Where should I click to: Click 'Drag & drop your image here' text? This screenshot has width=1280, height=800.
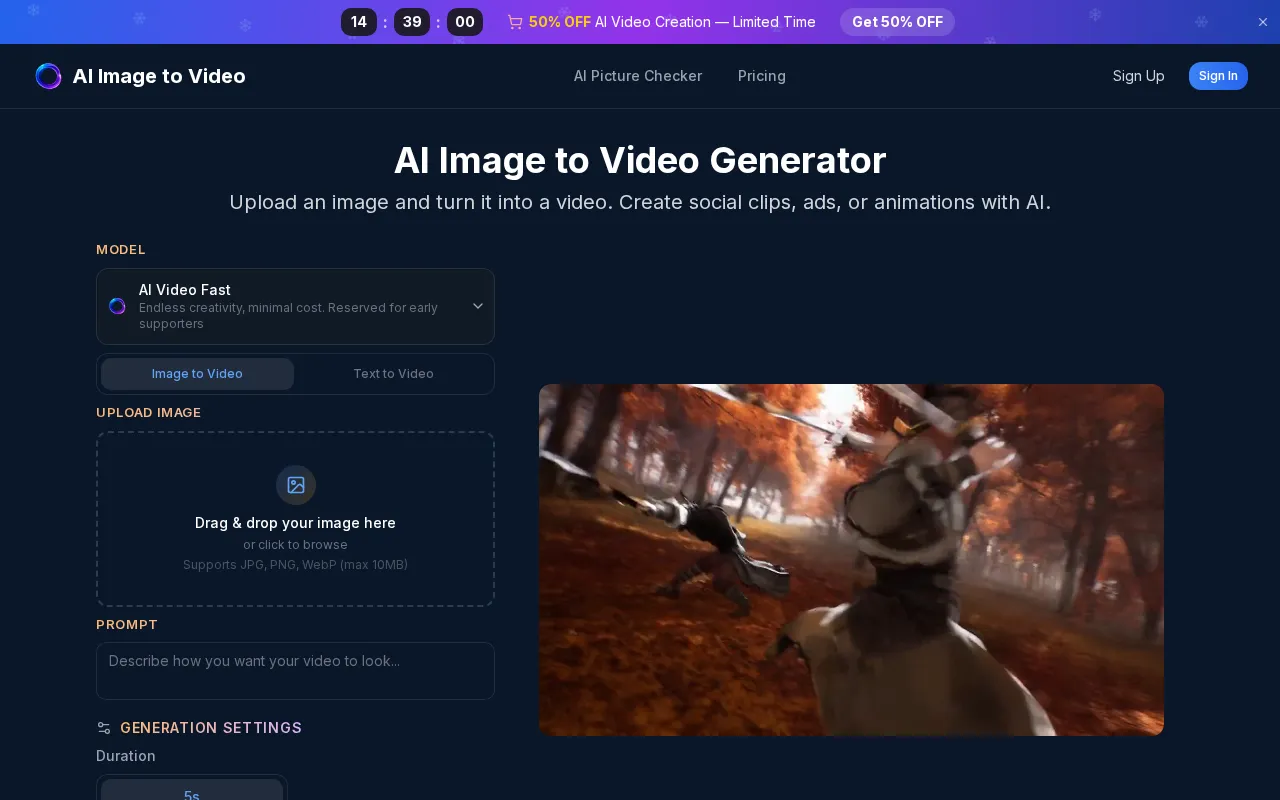pos(295,523)
